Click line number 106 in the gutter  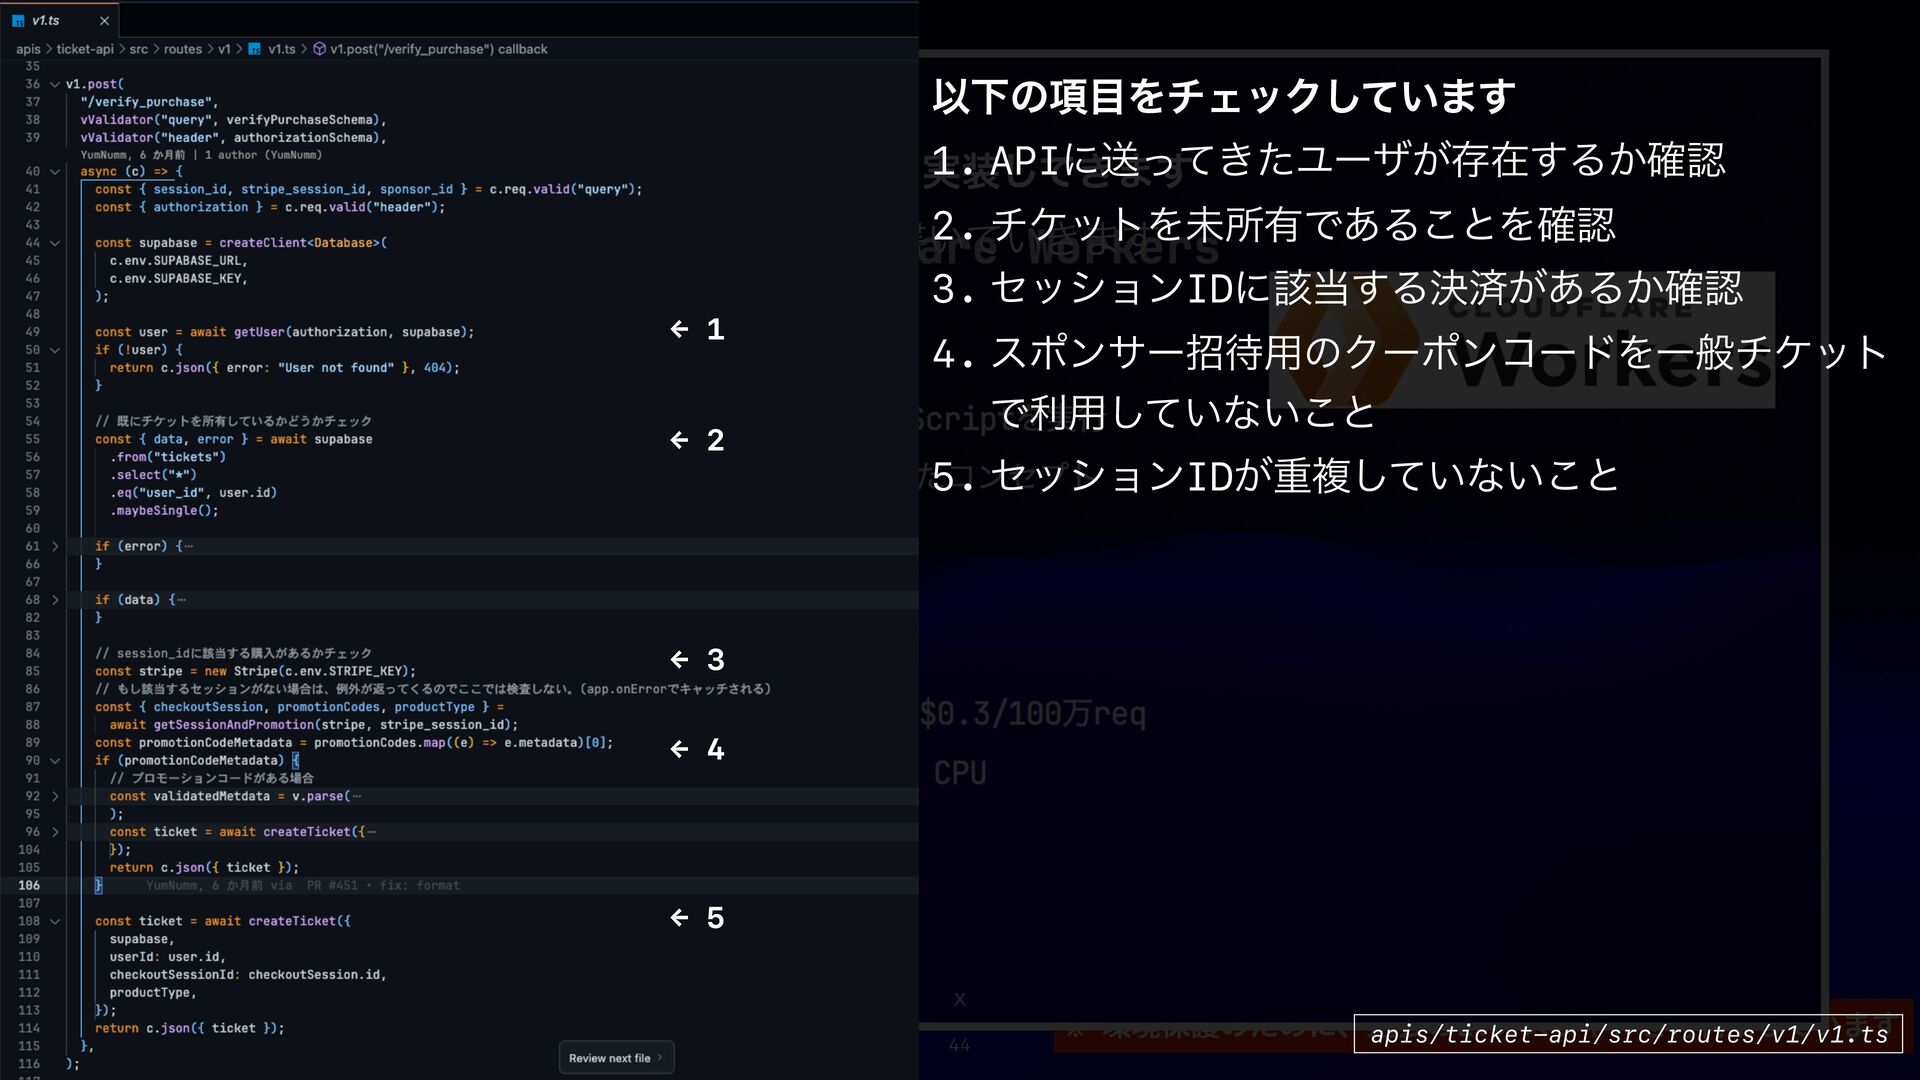point(29,886)
